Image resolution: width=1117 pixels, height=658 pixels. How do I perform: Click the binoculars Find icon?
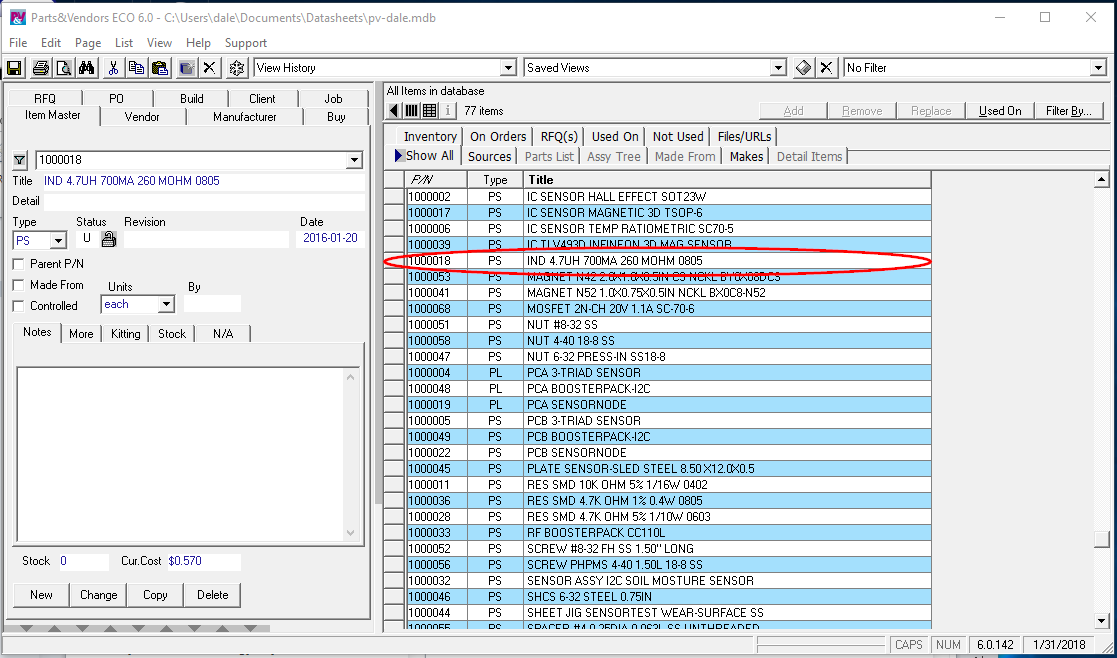point(87,68)
